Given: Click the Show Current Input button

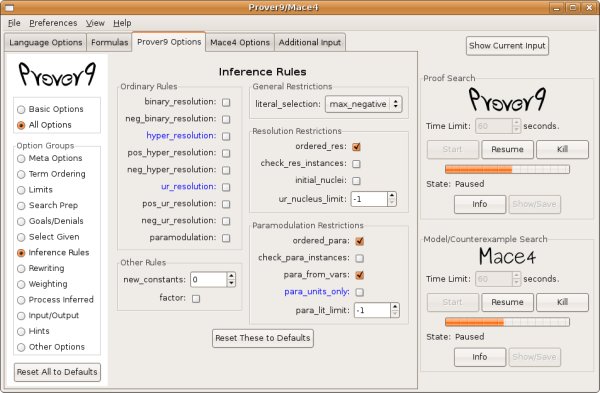Looking at the screenshot, I should 507,46.
